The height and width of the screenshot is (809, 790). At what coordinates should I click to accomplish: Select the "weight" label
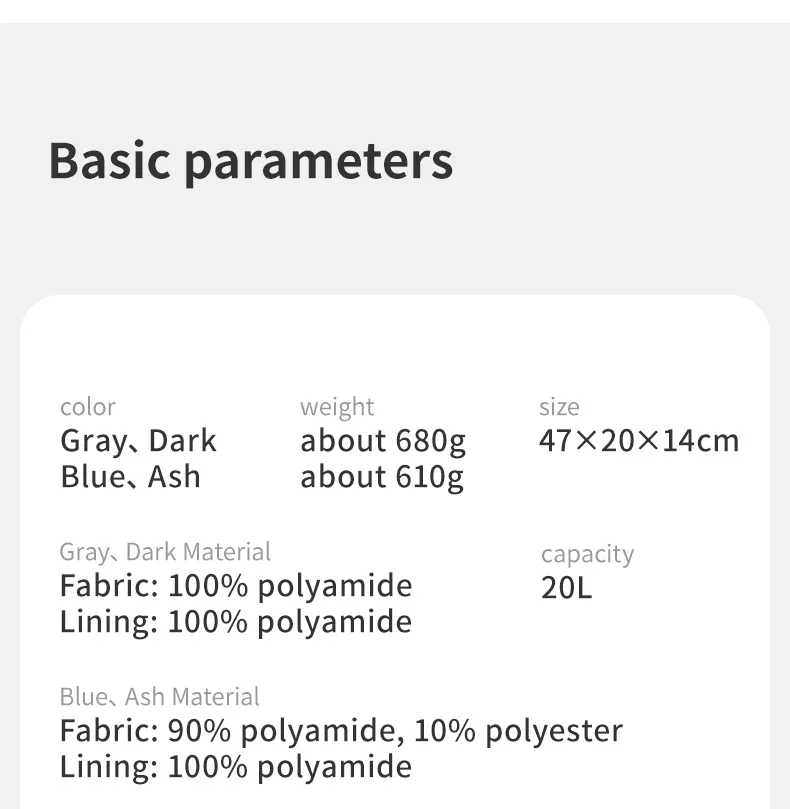pos(337,407)
